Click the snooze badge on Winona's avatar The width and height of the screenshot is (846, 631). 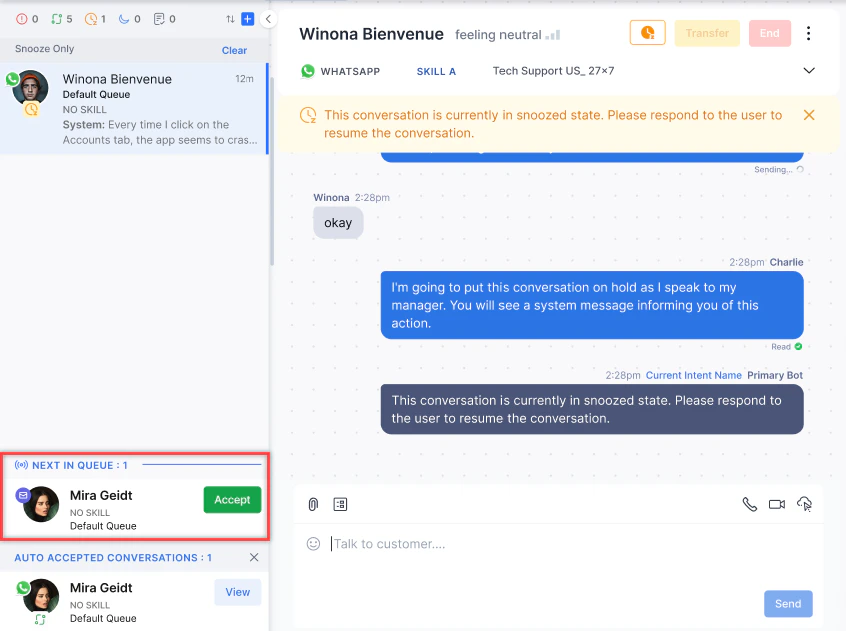tap(31, 109)
